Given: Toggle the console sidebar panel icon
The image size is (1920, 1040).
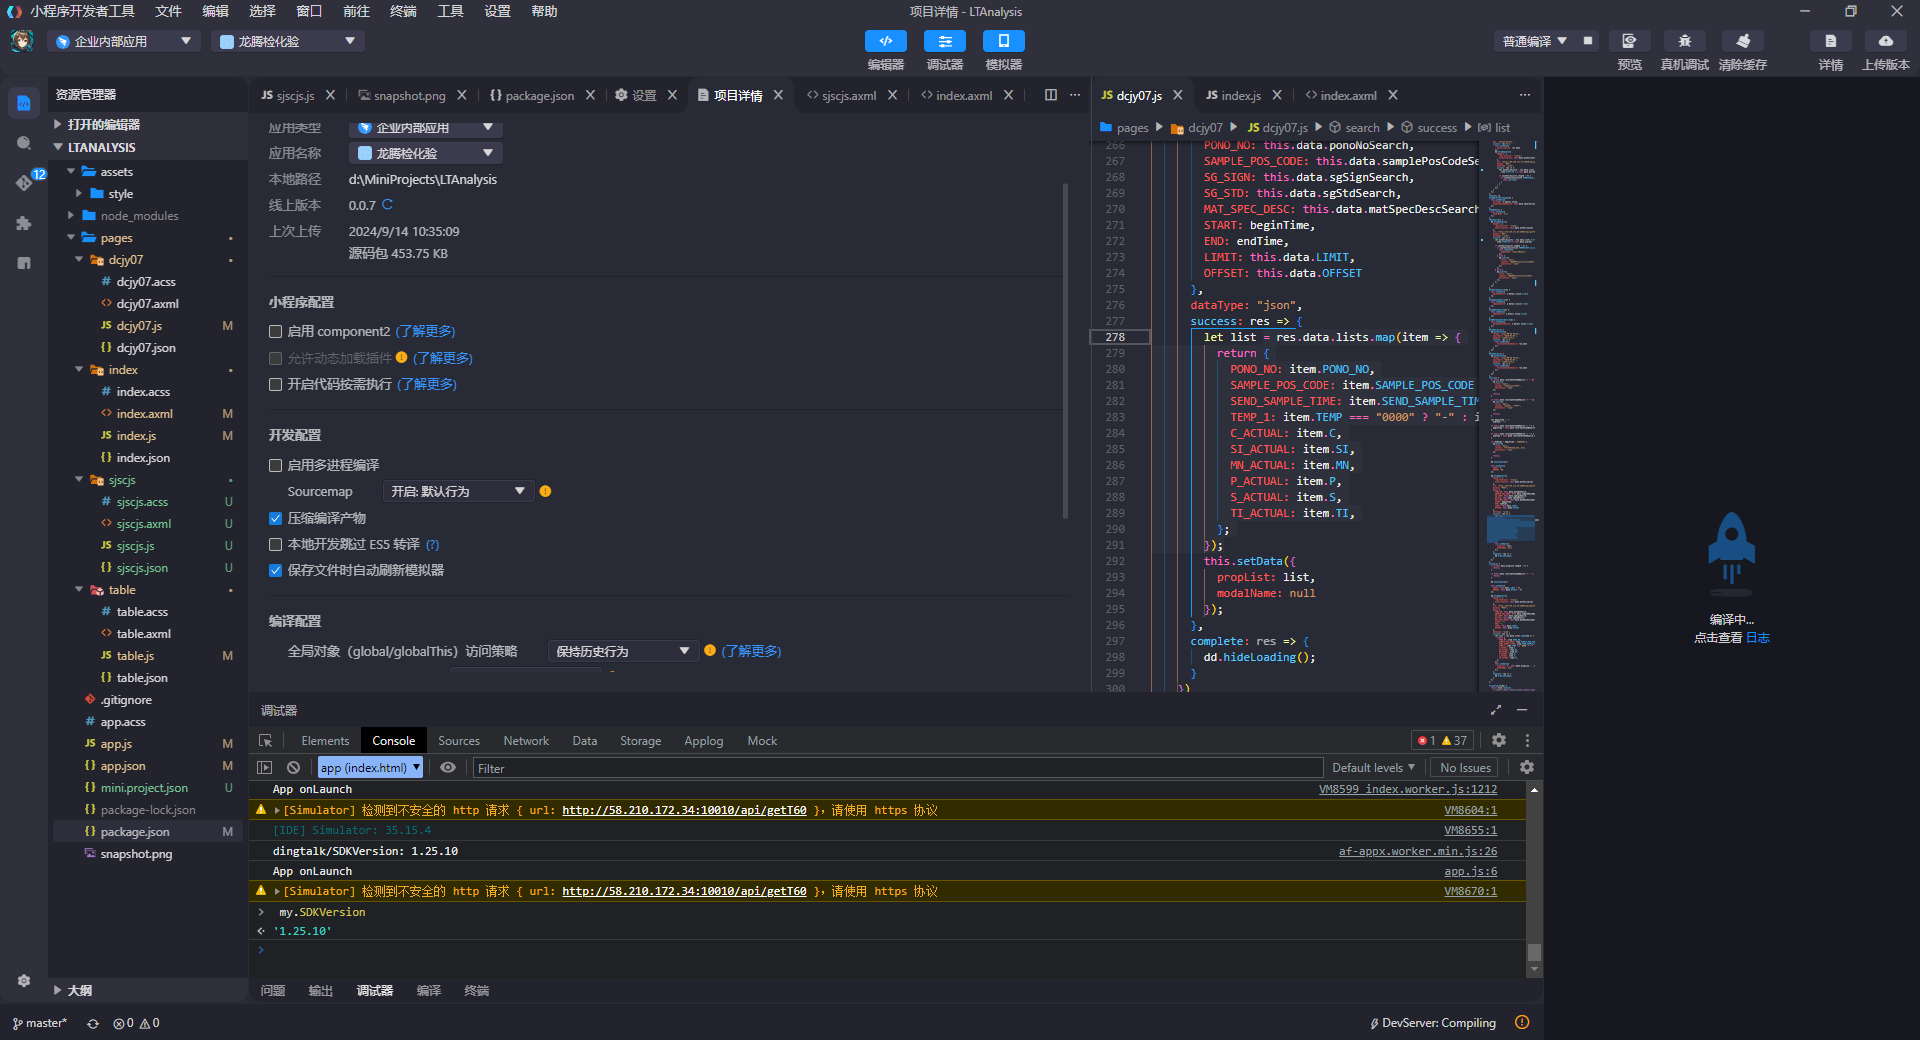Looking at the screenshot, I should tap(265, 768).
